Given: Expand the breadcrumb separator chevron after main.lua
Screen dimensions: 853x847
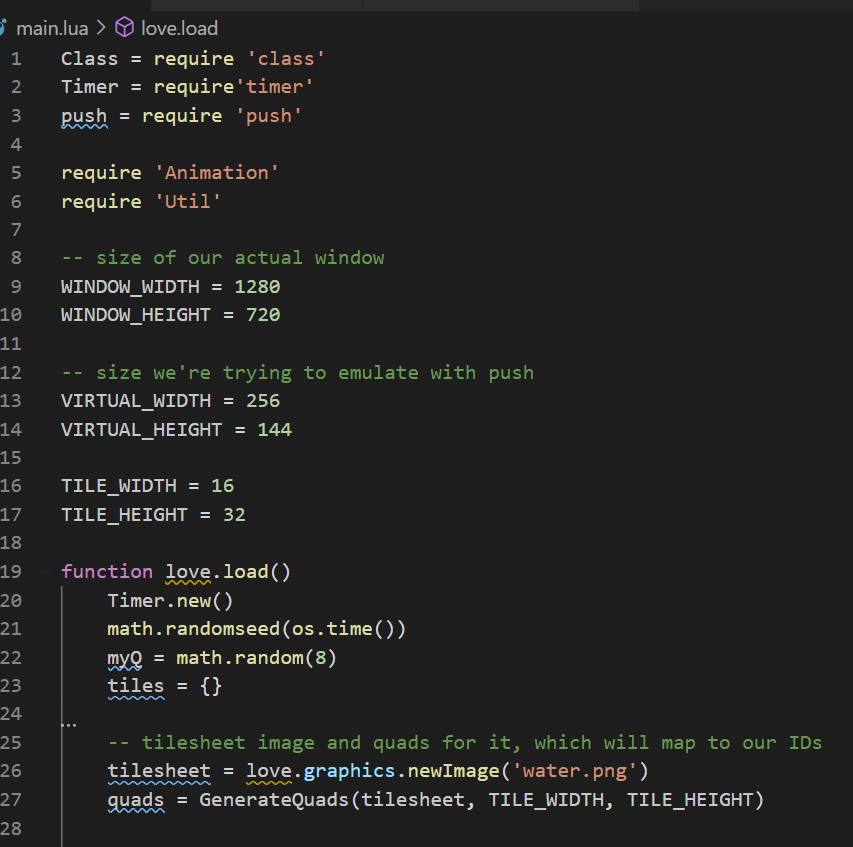Looking at the screenshot, I should (101, 28).
